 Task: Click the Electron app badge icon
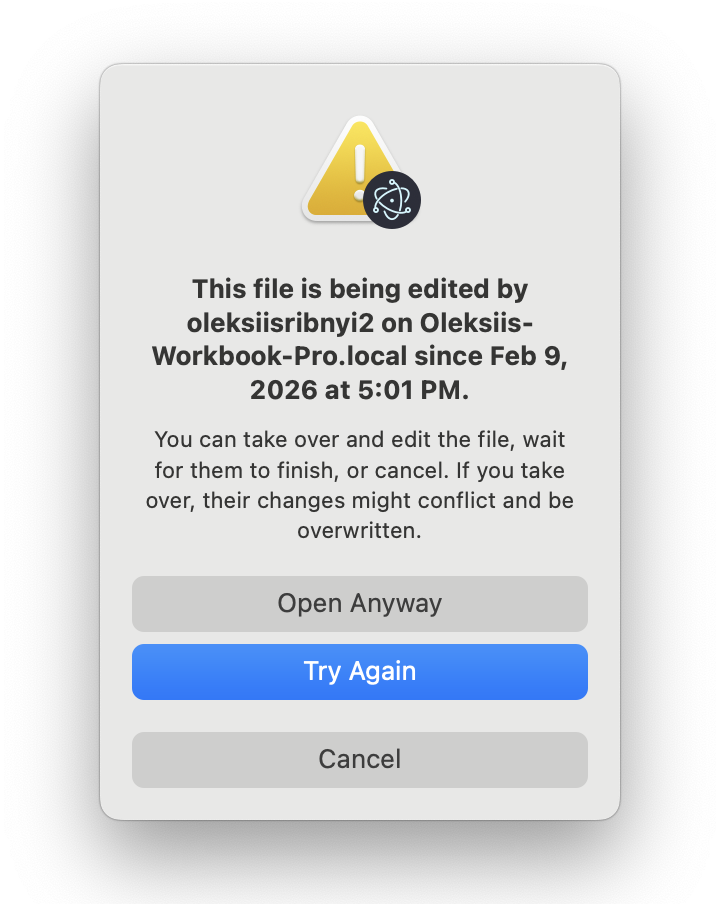(391, 200)
